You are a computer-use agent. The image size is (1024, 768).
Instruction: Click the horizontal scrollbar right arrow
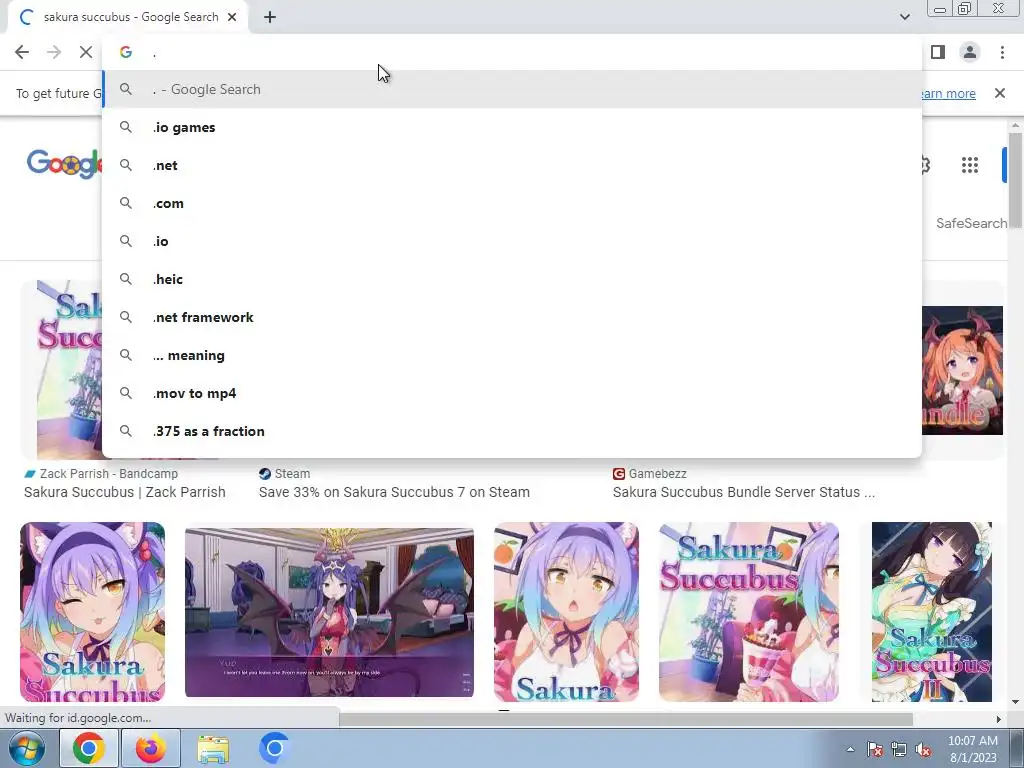(998, 719)
